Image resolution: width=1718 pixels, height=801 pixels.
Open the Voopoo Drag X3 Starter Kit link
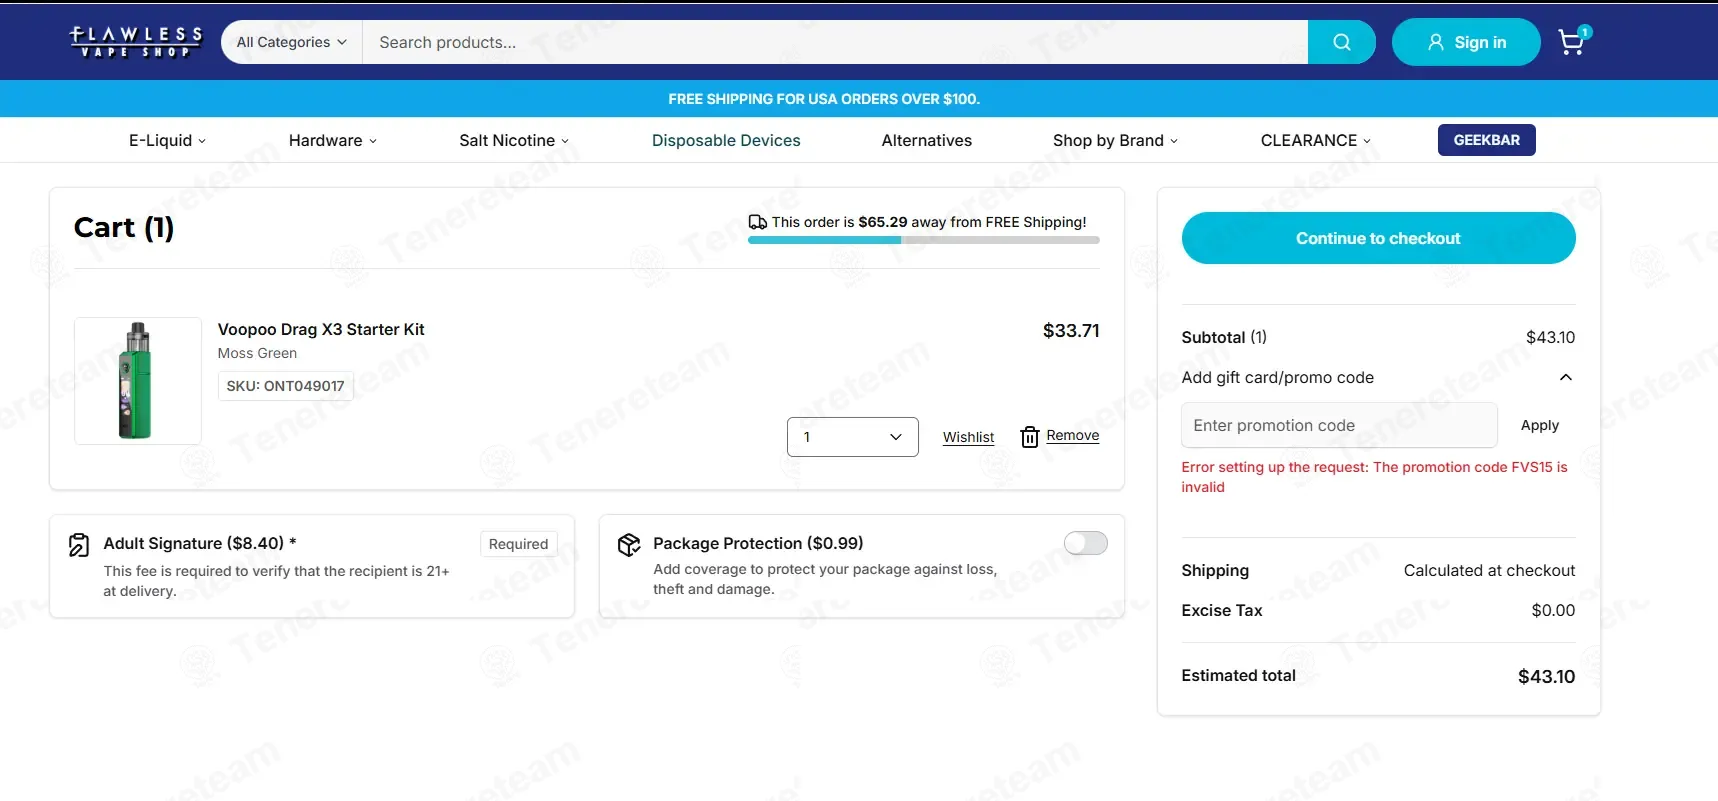pyautogui.click(x=321, y=329)
